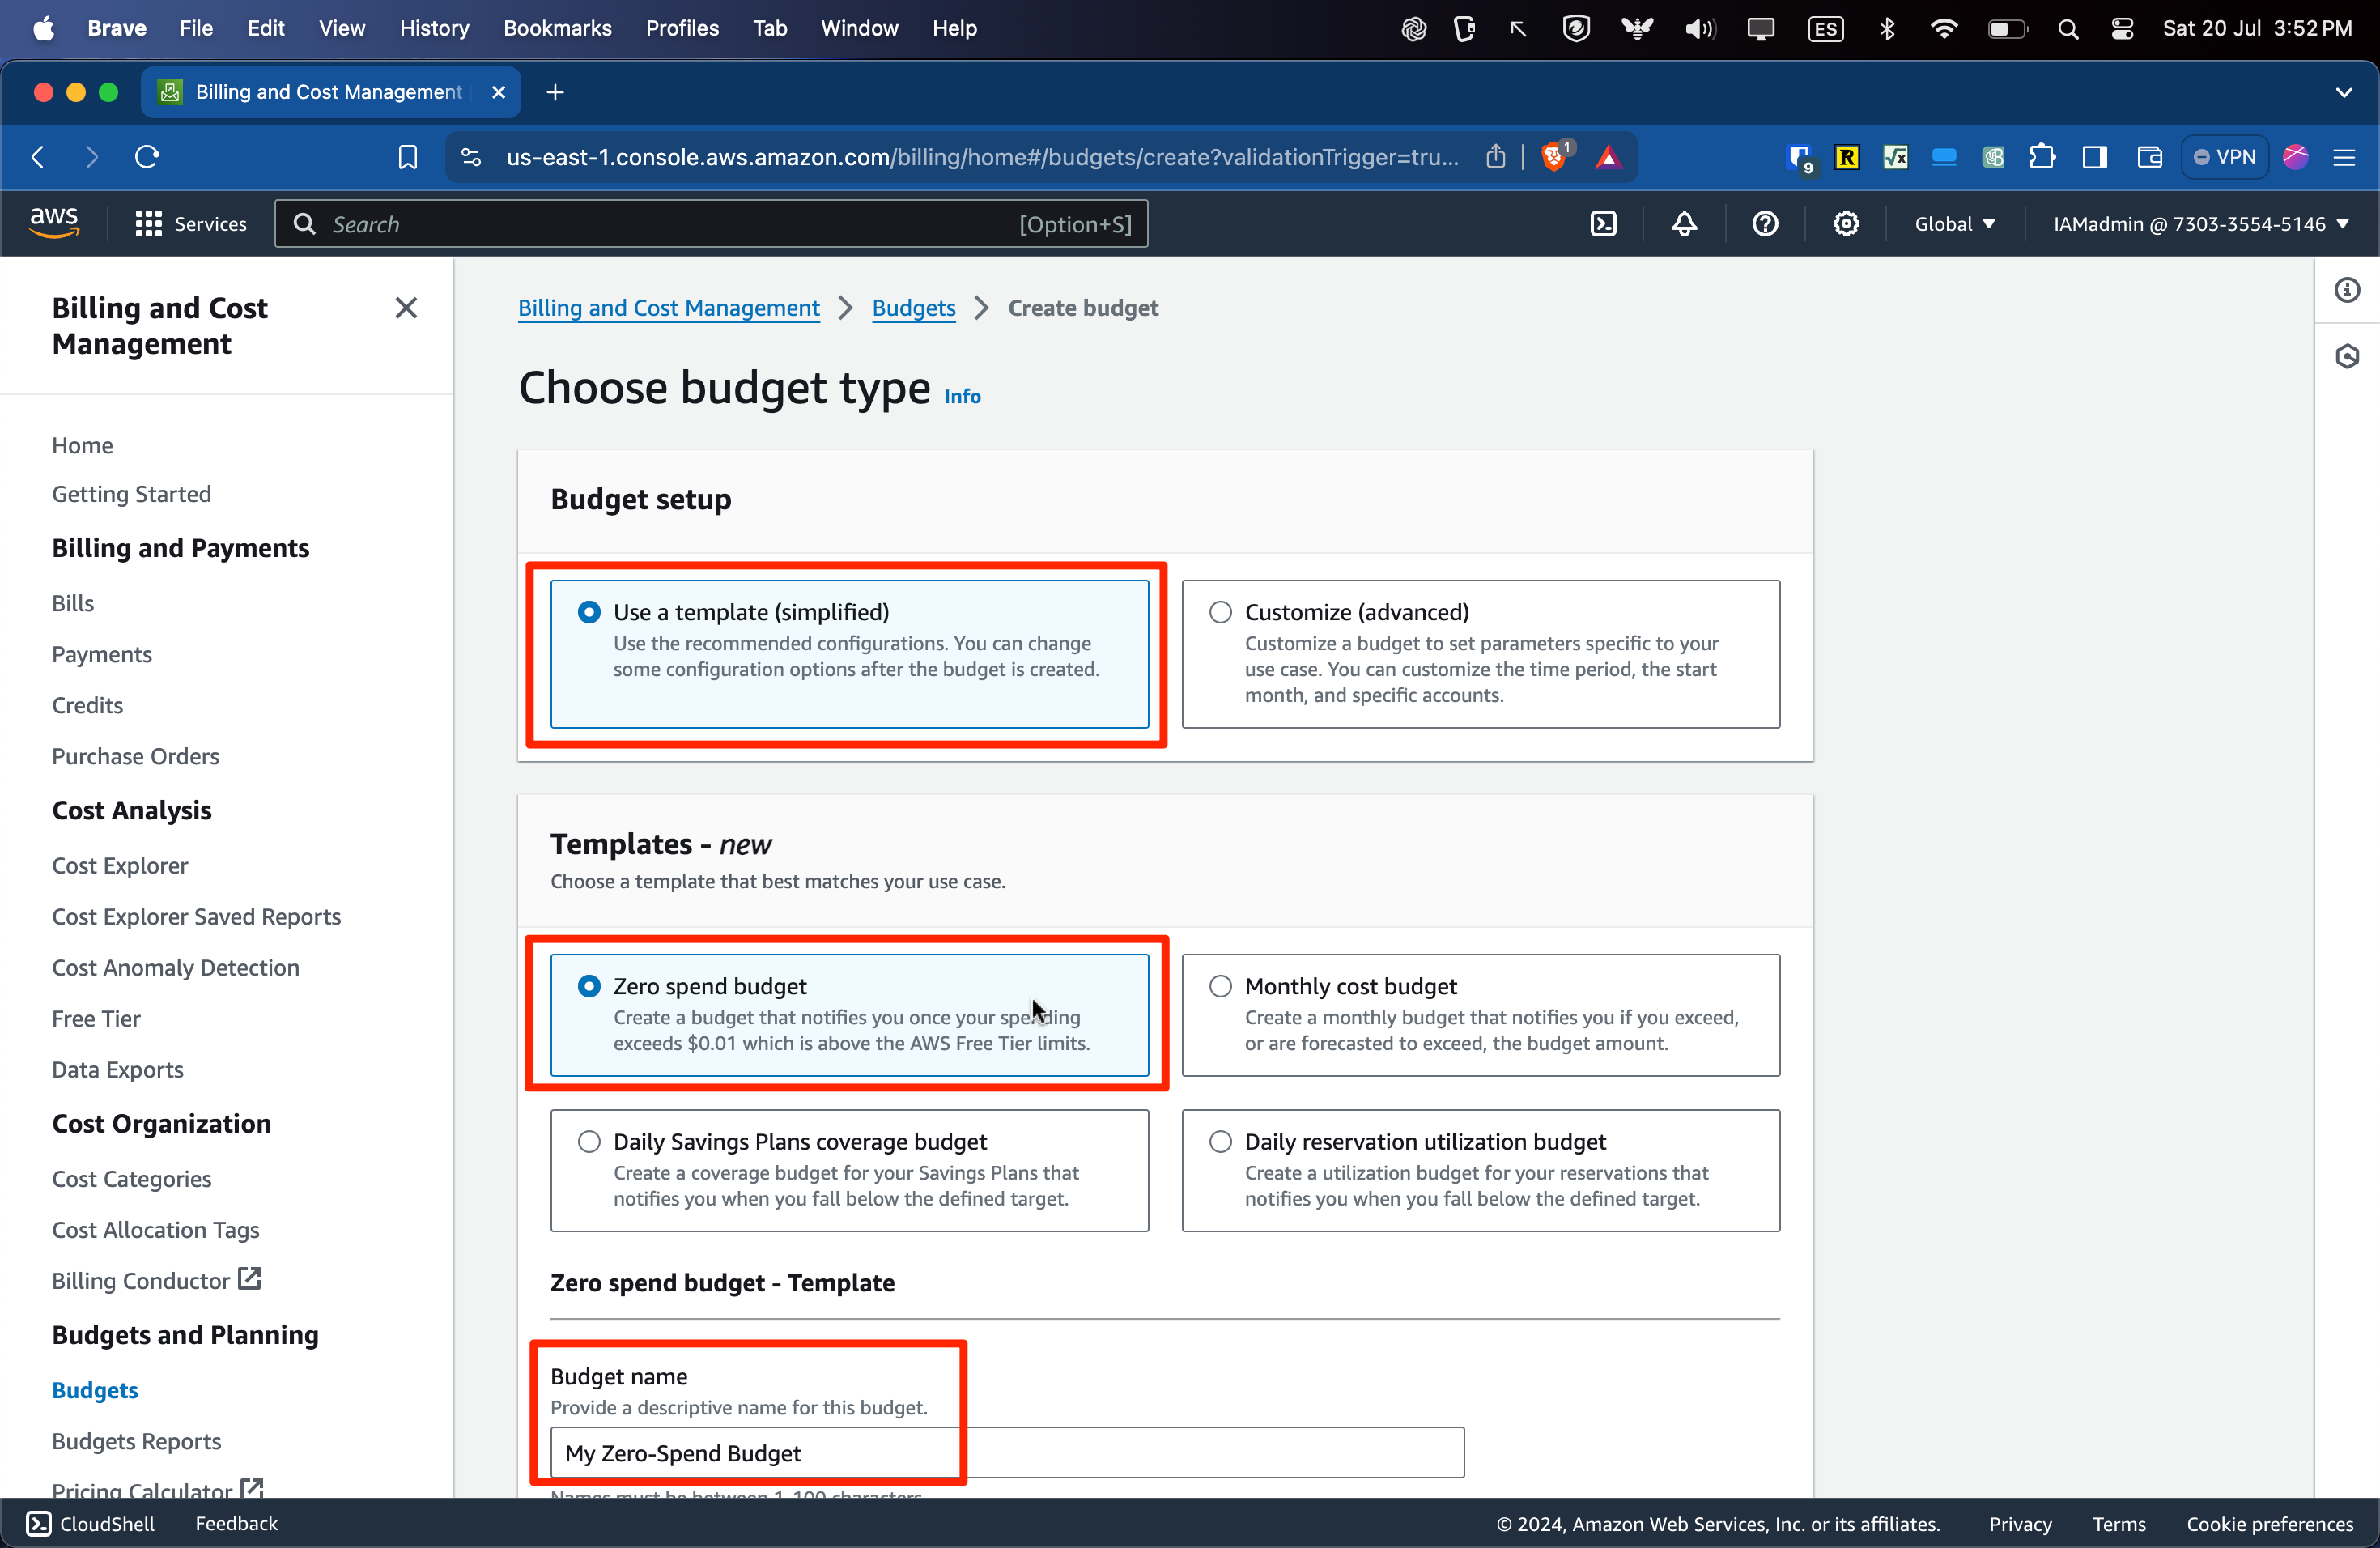The height and width of the screenshot is (1548, 2380).
Task: Expand the Global region dropdown
Action: (x=1954, y=224)
